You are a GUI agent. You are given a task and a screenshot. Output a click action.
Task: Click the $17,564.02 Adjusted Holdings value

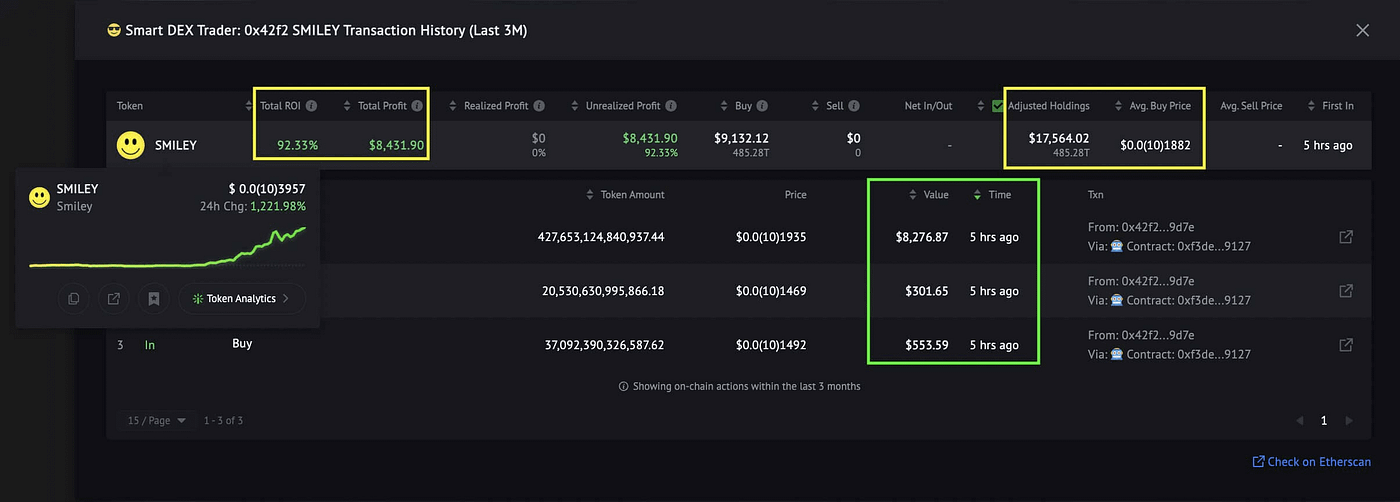1059,139
